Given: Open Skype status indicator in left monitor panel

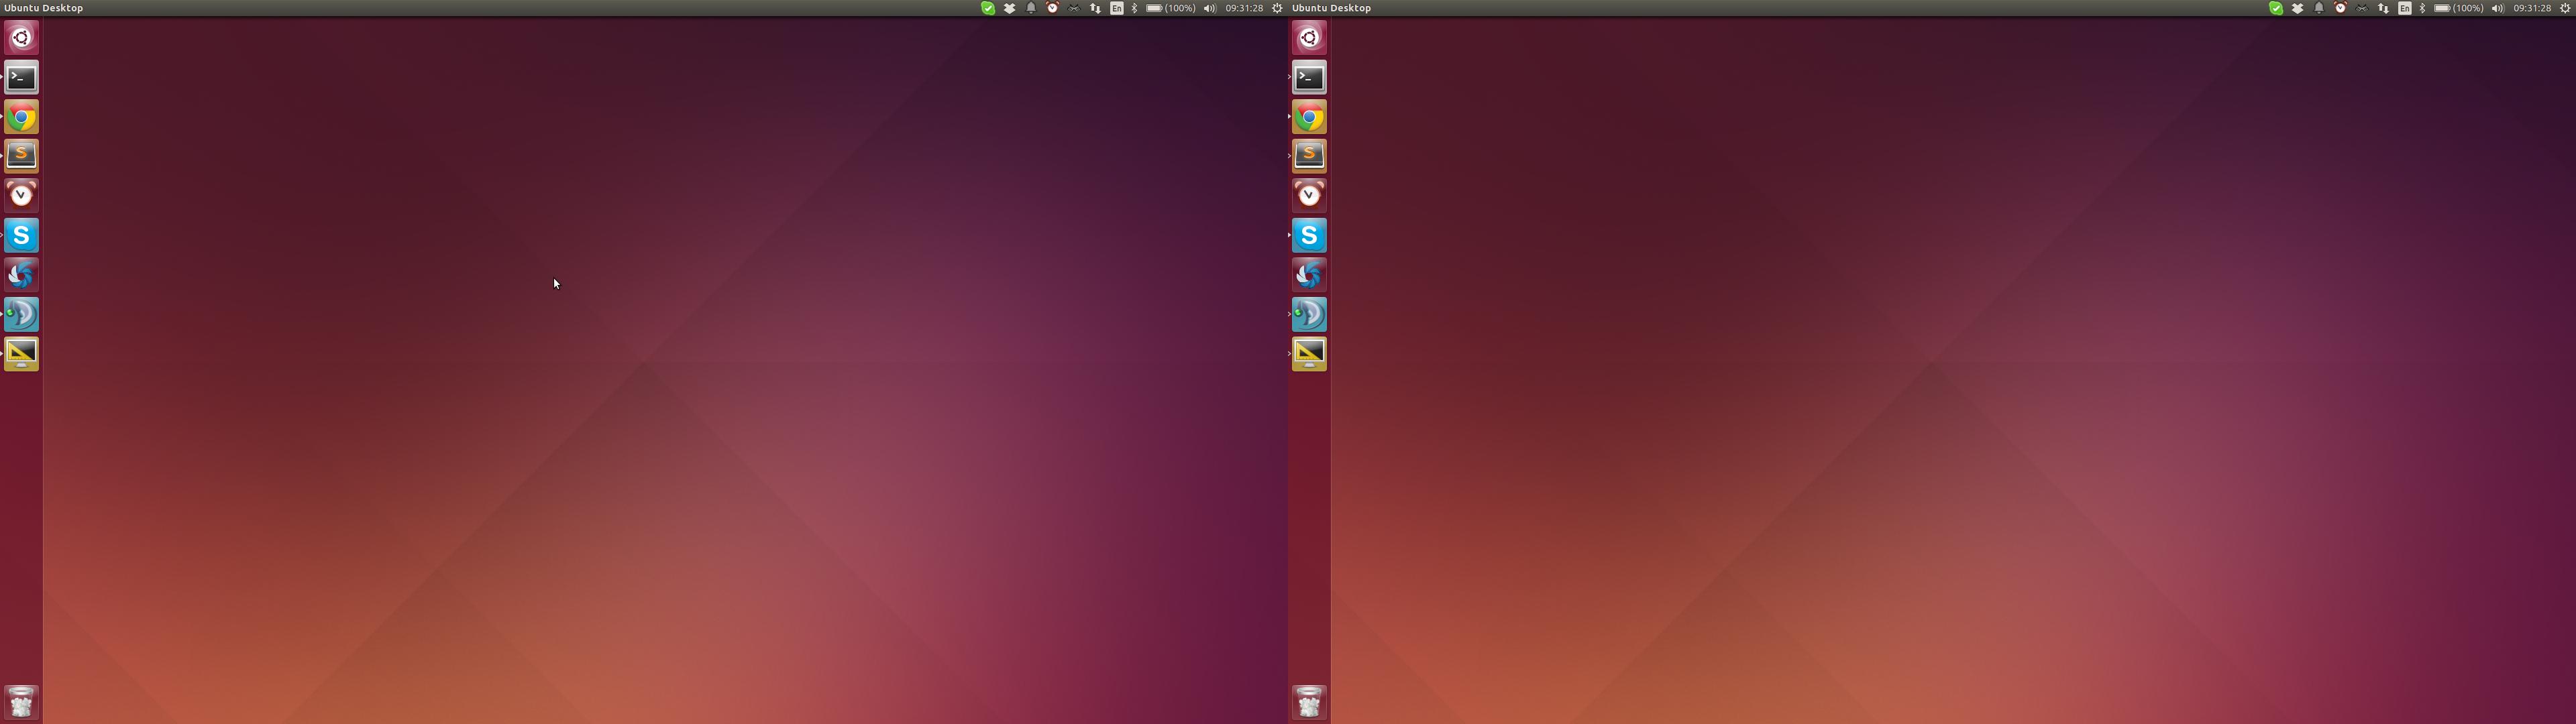Looking at the screenshot, I should click(x=988, y=8).
